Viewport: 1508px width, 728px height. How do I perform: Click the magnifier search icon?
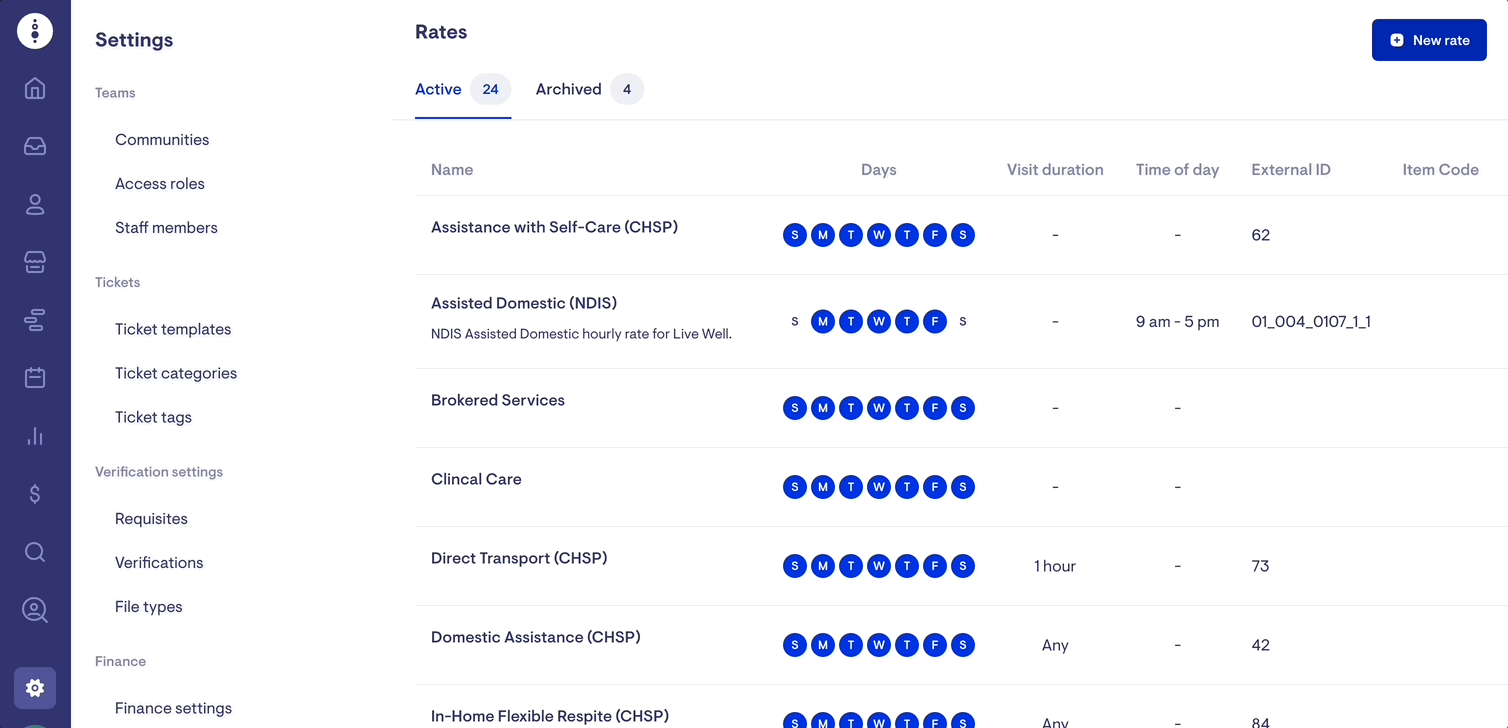[35, 552]
